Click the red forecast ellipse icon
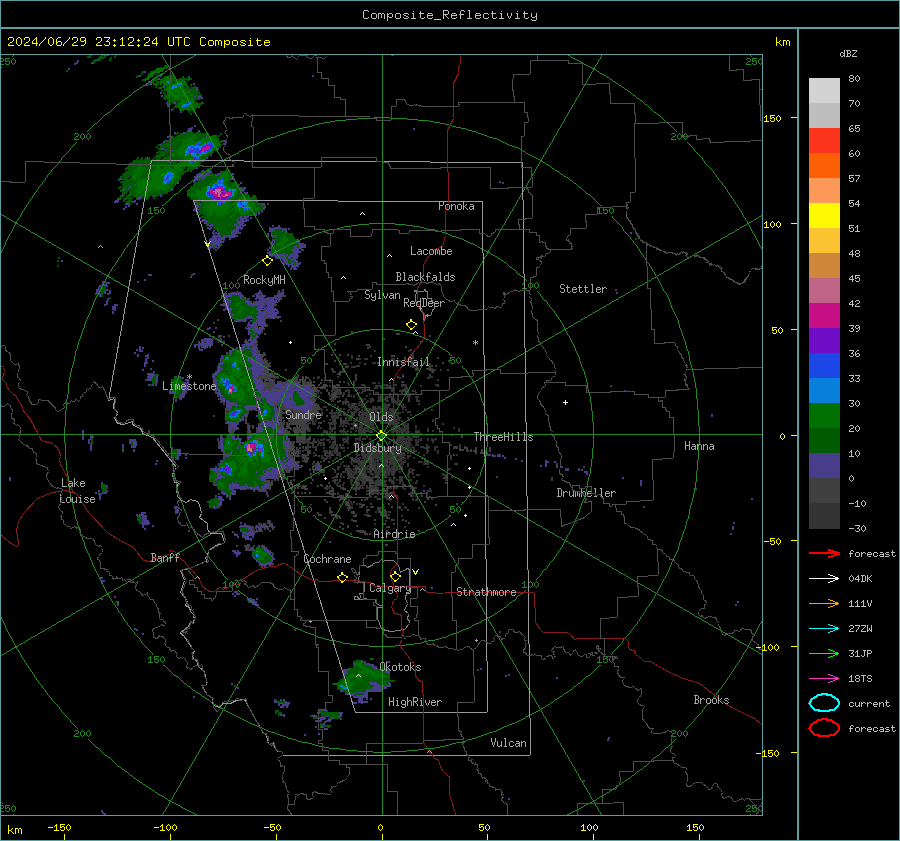 click(824, 728)
